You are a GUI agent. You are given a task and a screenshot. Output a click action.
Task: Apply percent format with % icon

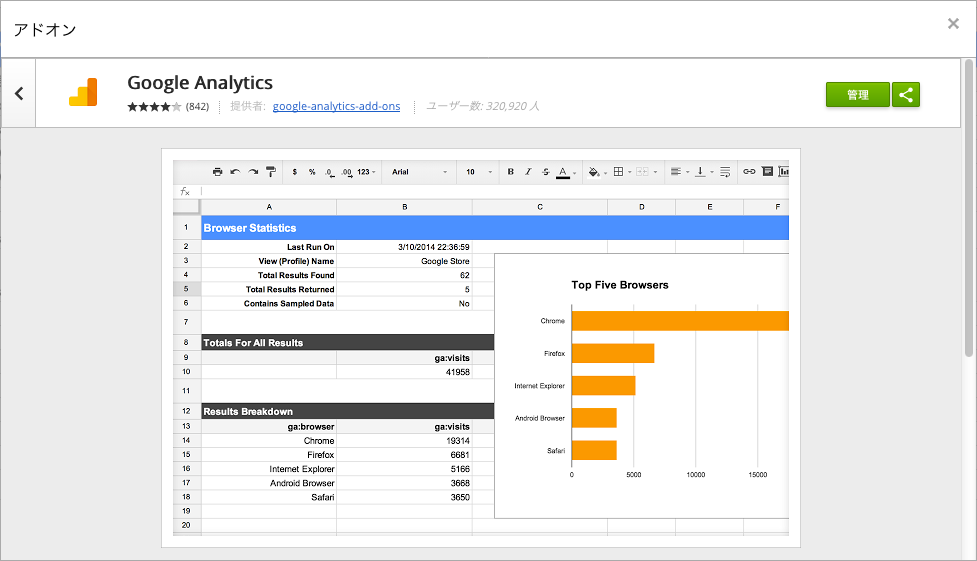(312, 171)
